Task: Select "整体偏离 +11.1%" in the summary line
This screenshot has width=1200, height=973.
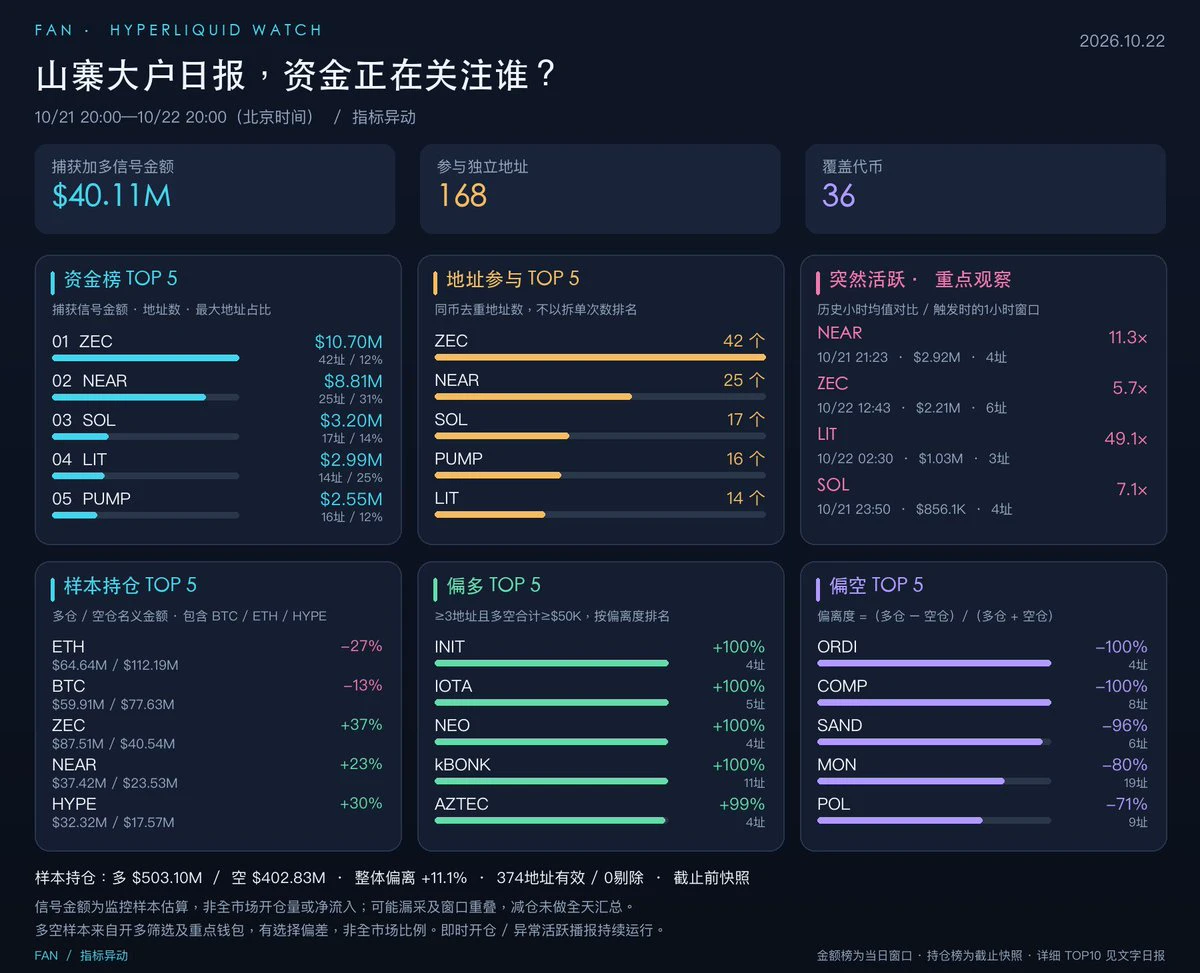Action: pos(409,878)
